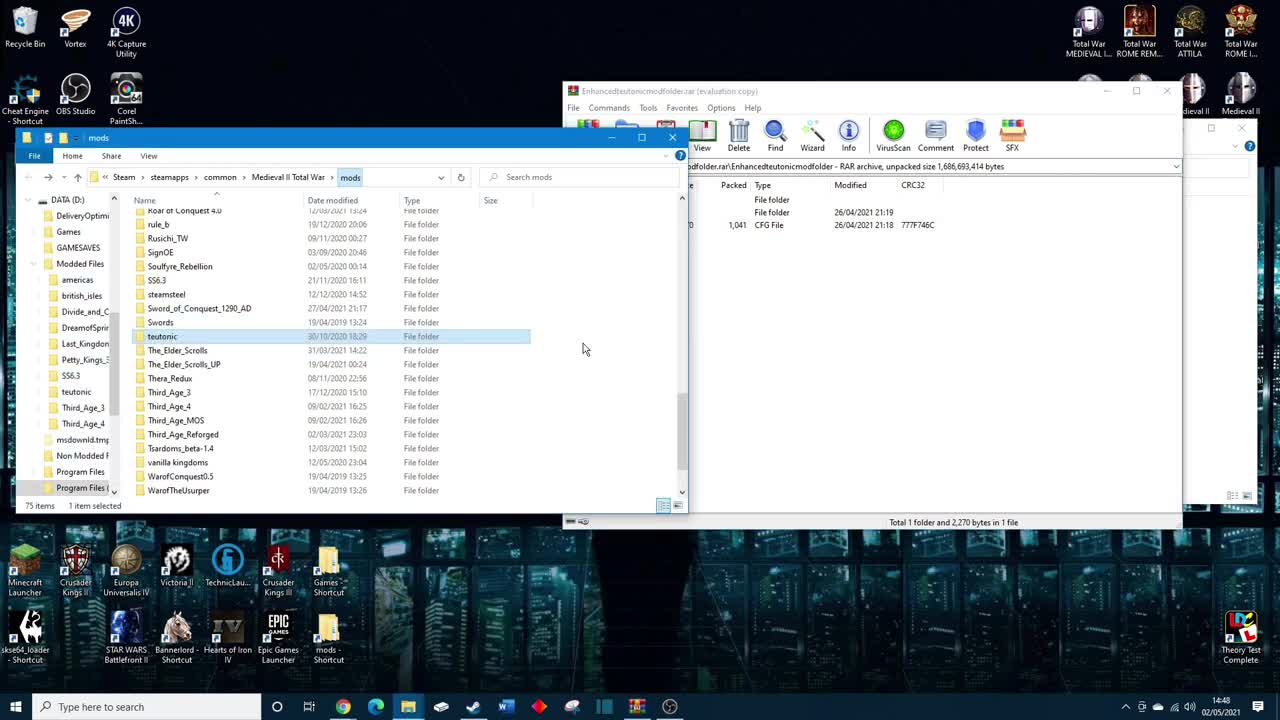The height and width of the screenshot is (720, 1280).
Task: Open Theory Test Complete desktop icon
Action: coord(1241,639)
